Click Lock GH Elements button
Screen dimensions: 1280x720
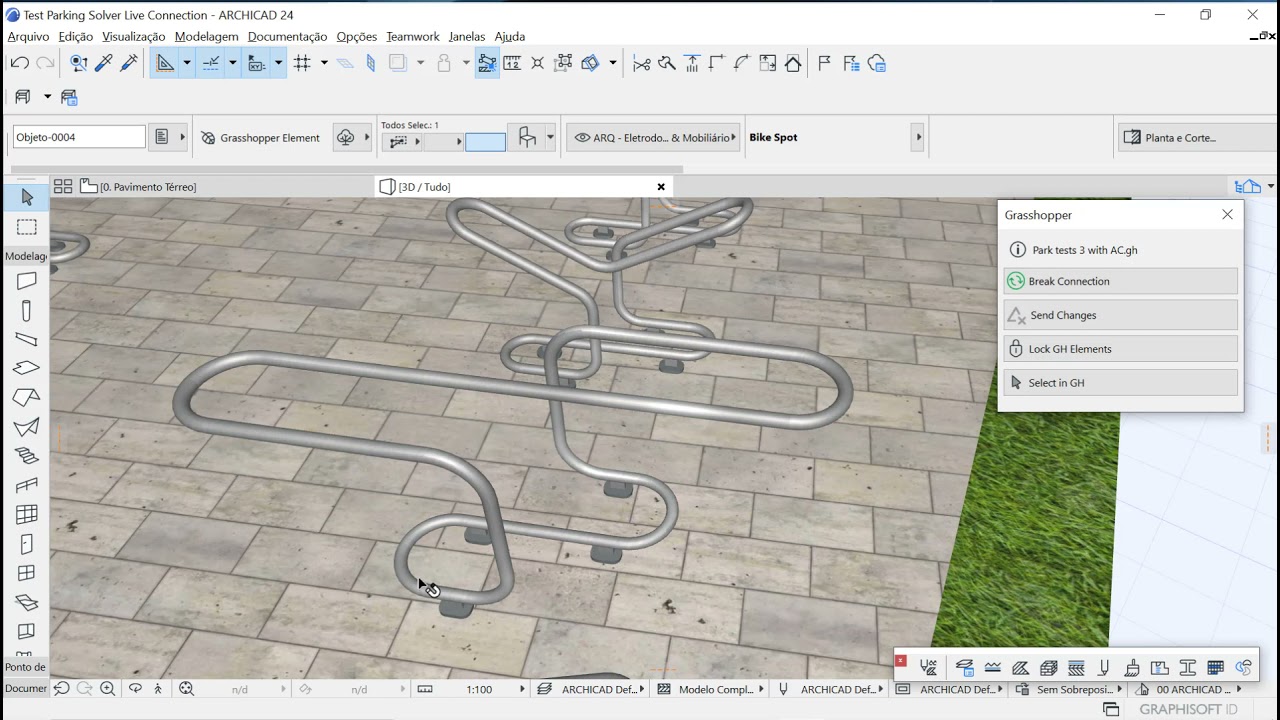tap(1121, 349)
